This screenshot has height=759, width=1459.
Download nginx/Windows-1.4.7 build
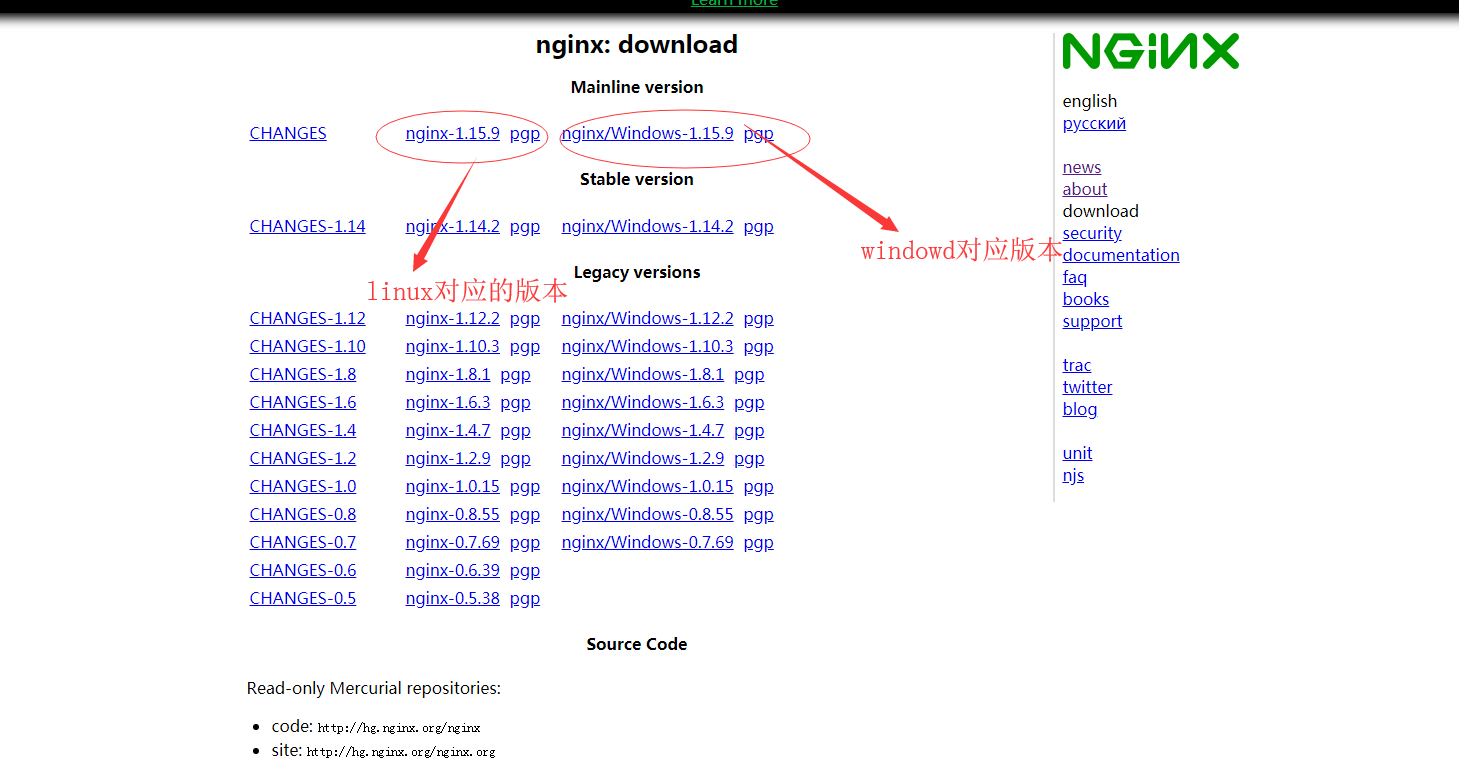[642, 430]
